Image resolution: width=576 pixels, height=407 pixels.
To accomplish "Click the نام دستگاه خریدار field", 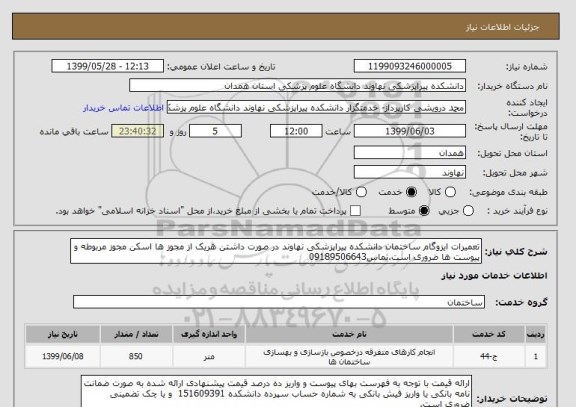I will coord(298,86).
